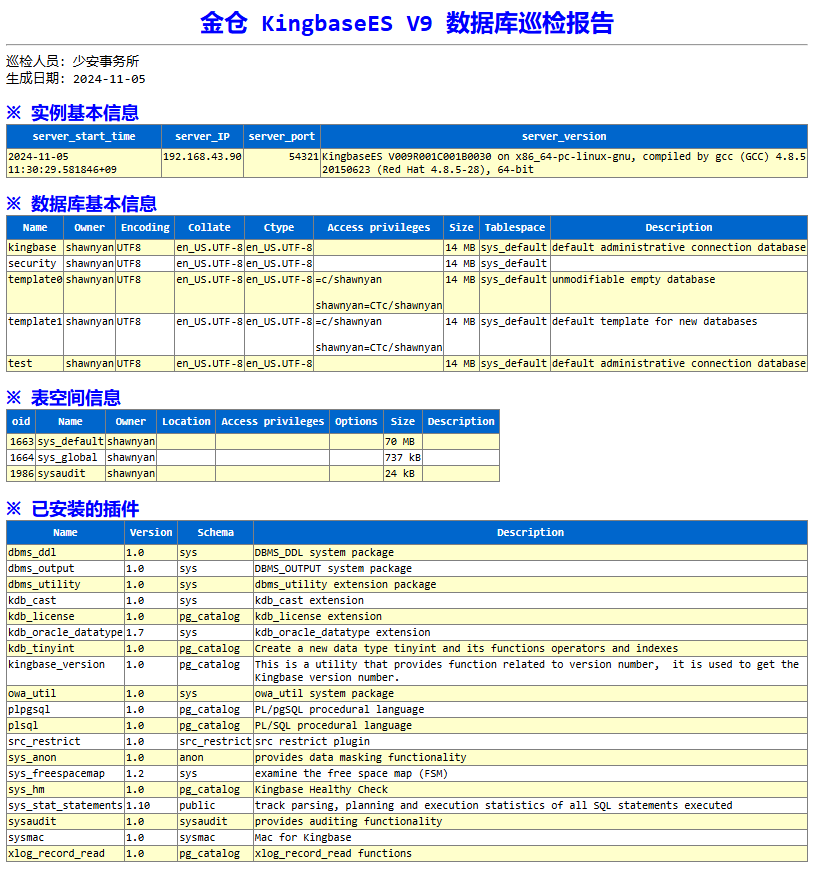
Task: Click the Tablespace column header
Action: coord(515,227)
